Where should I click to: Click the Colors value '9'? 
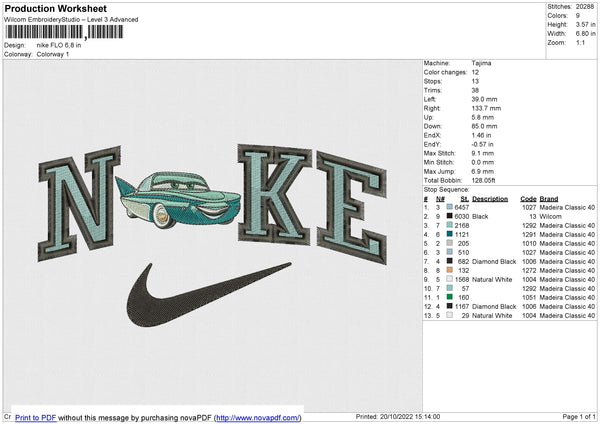578,16
